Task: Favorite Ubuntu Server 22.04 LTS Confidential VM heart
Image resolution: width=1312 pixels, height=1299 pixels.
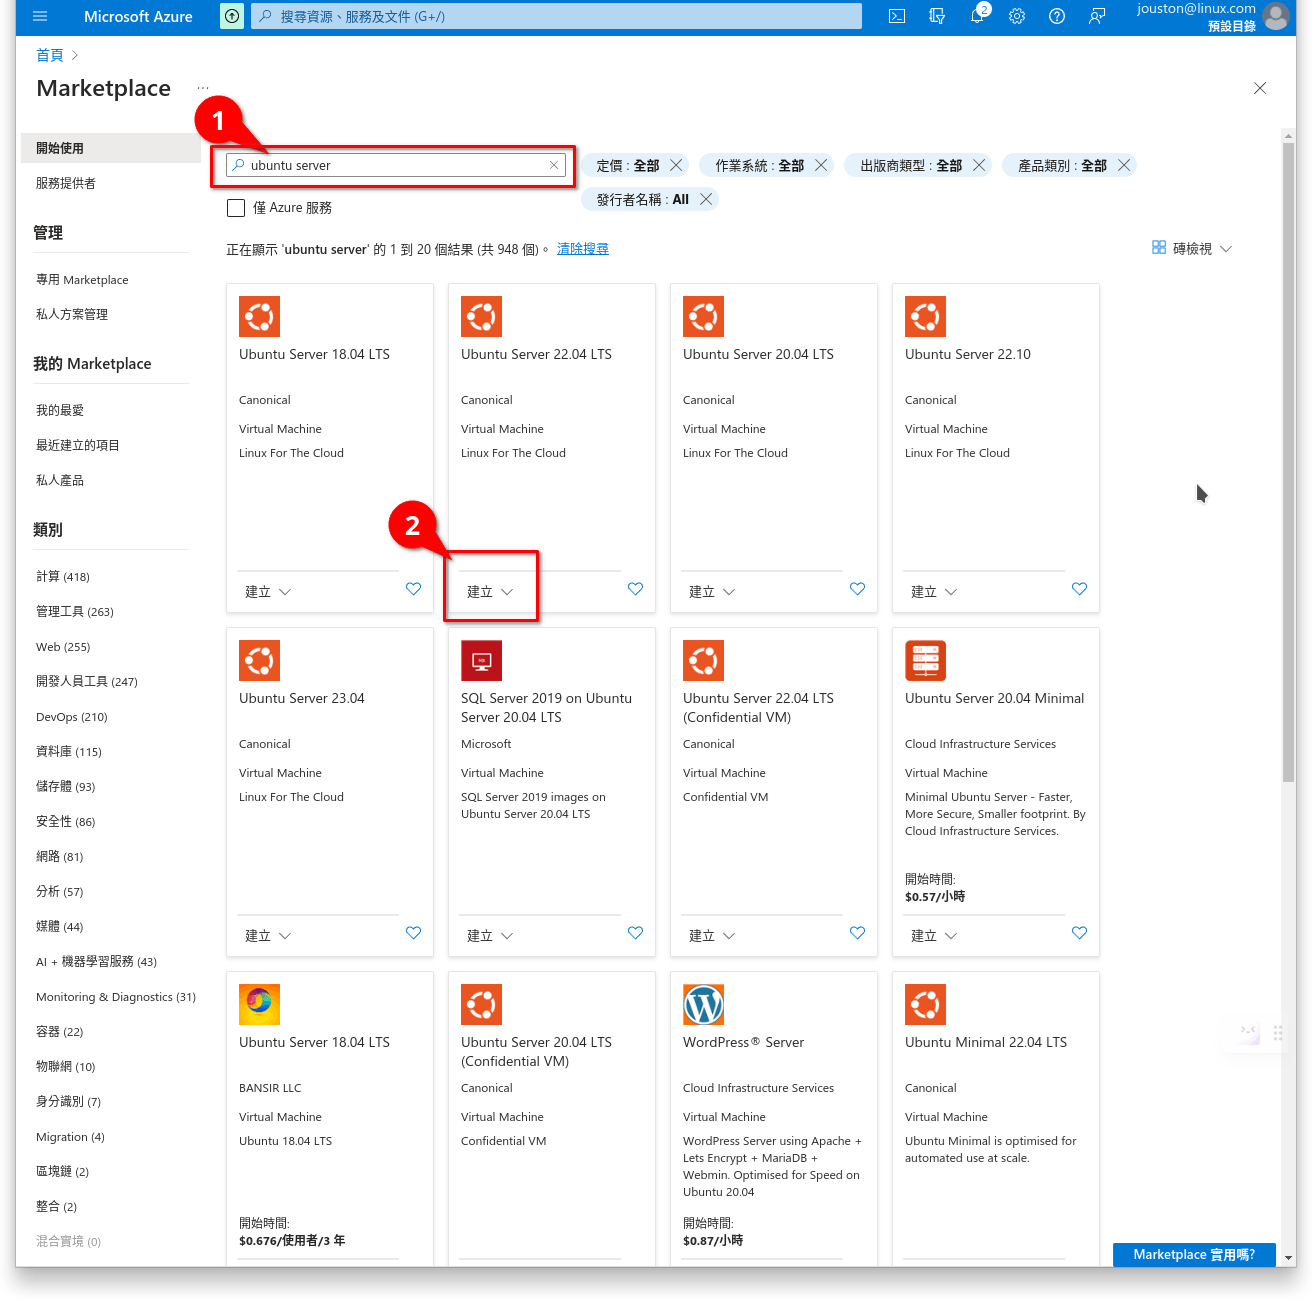Action: (857, 933)
